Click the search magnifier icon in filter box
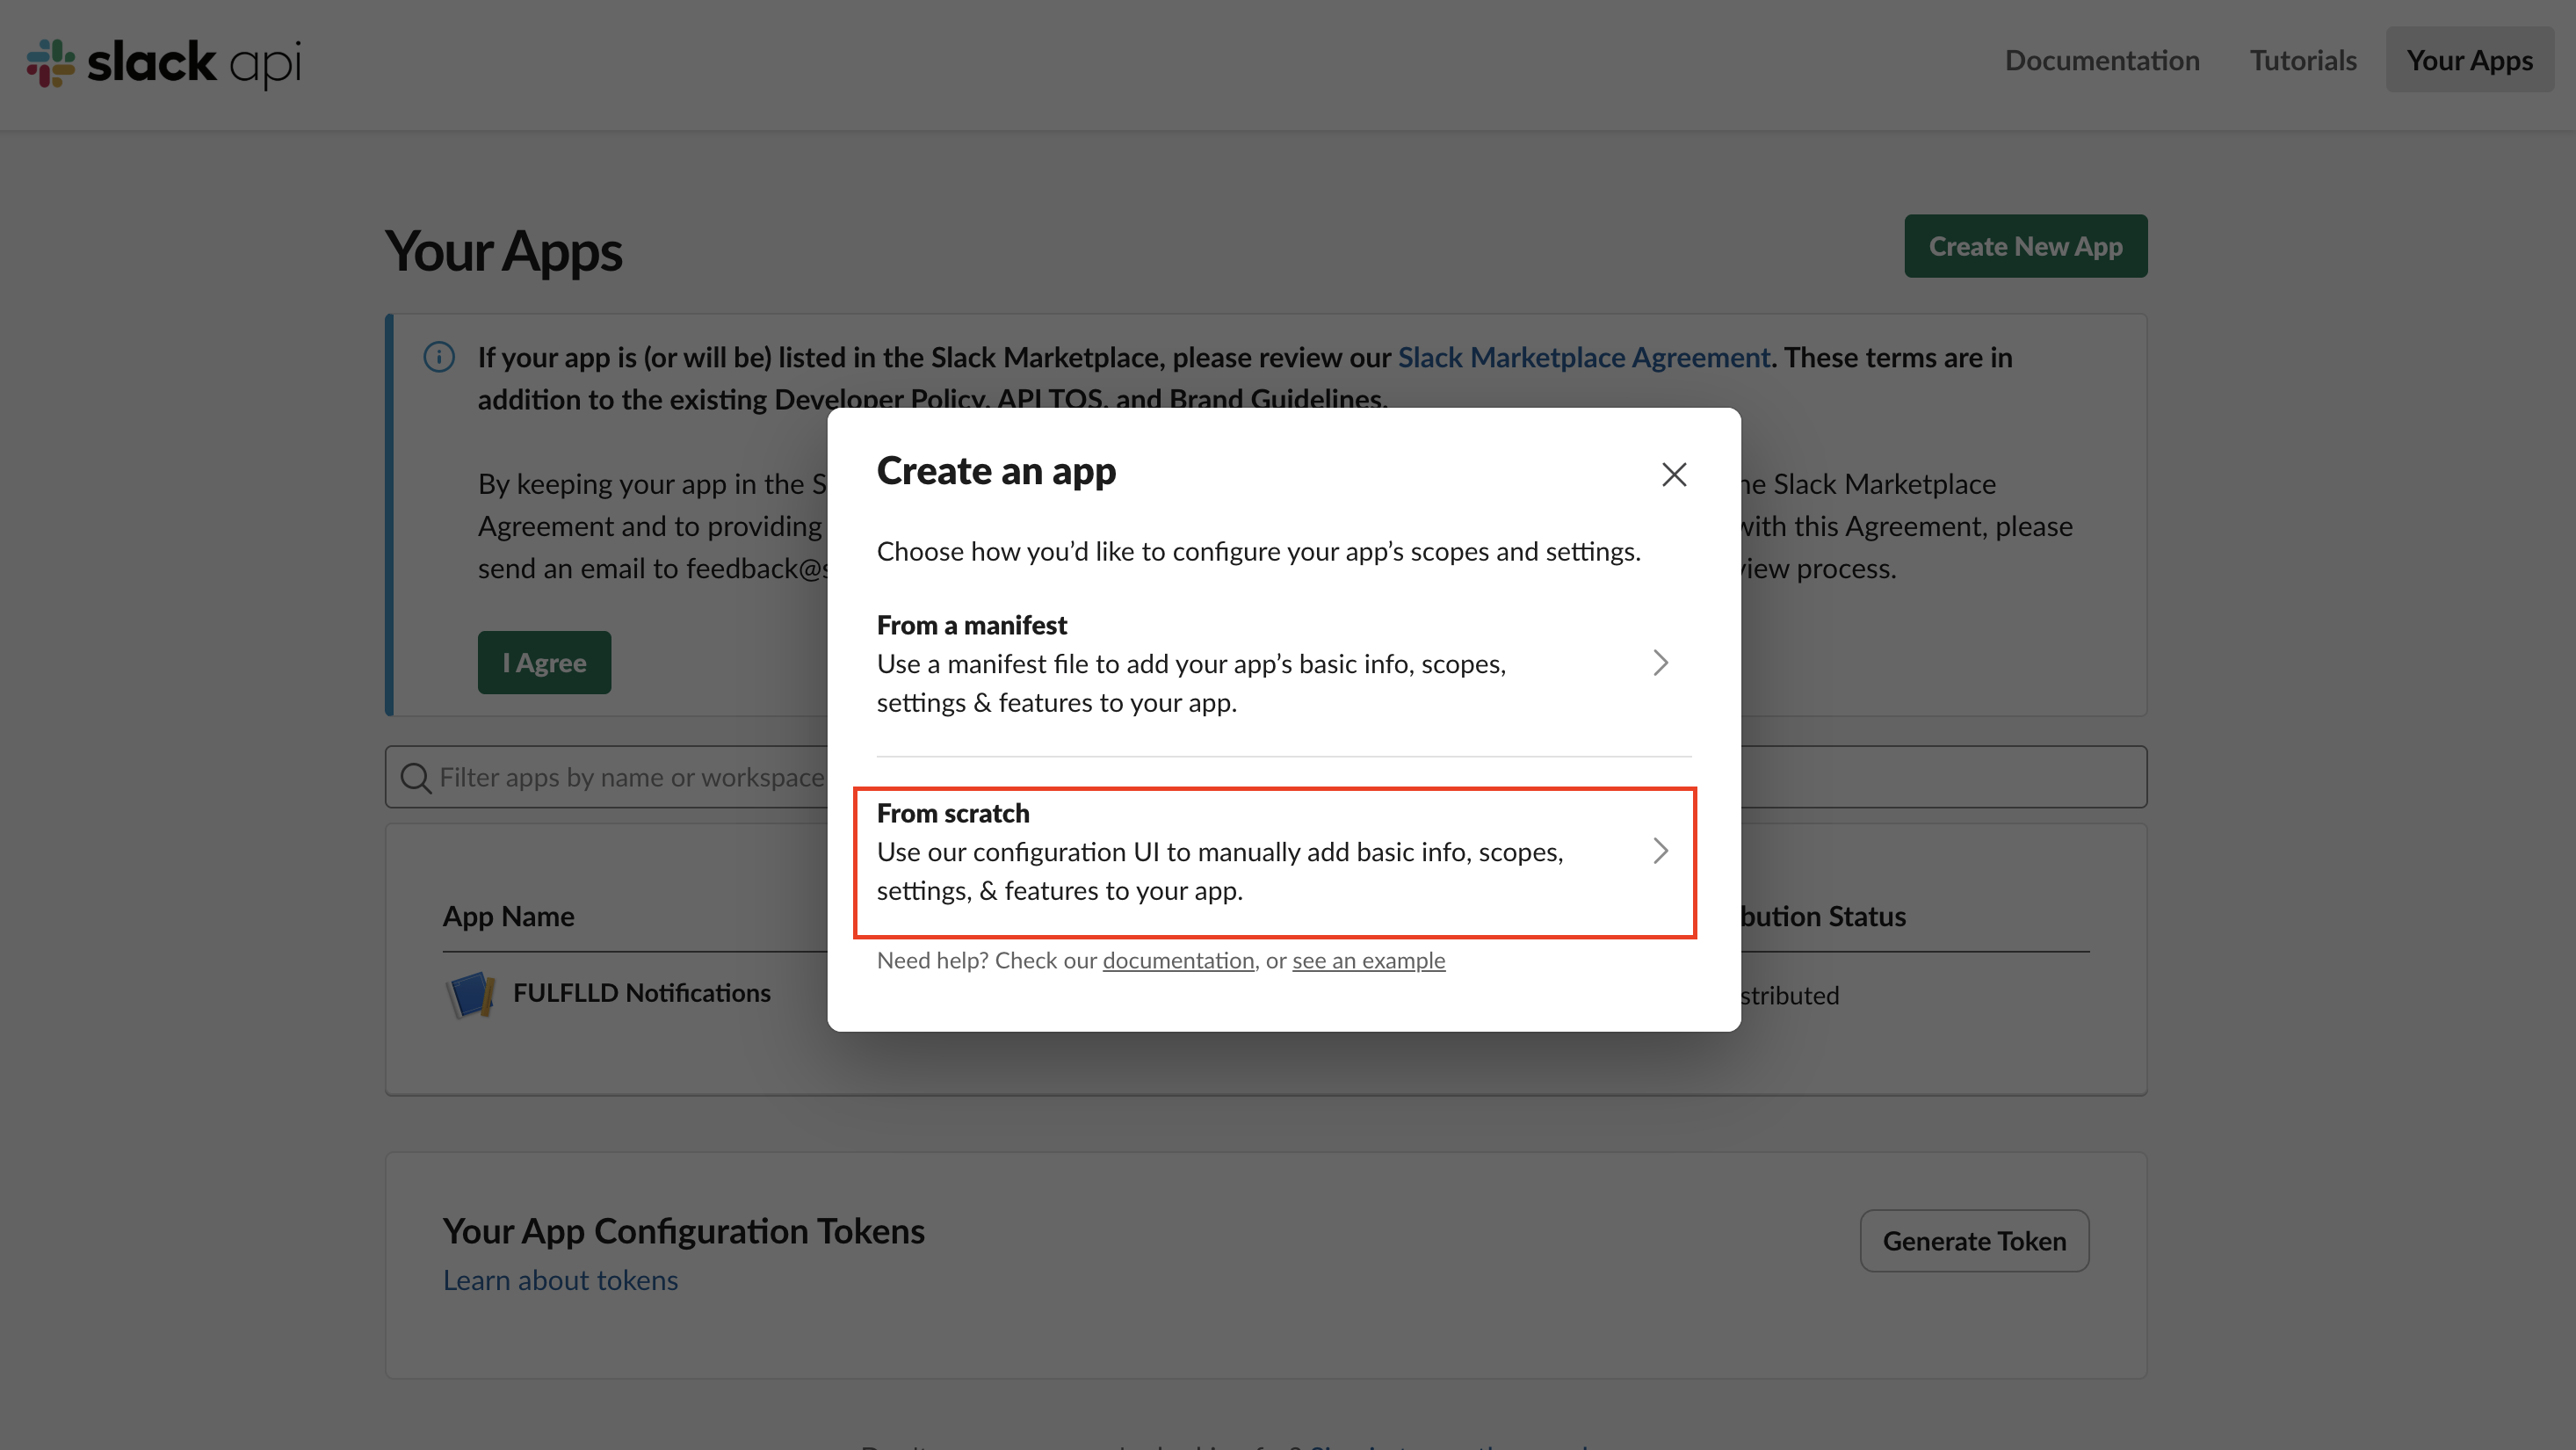Viewport: 2576px width, 1450px height. (415, 778)
